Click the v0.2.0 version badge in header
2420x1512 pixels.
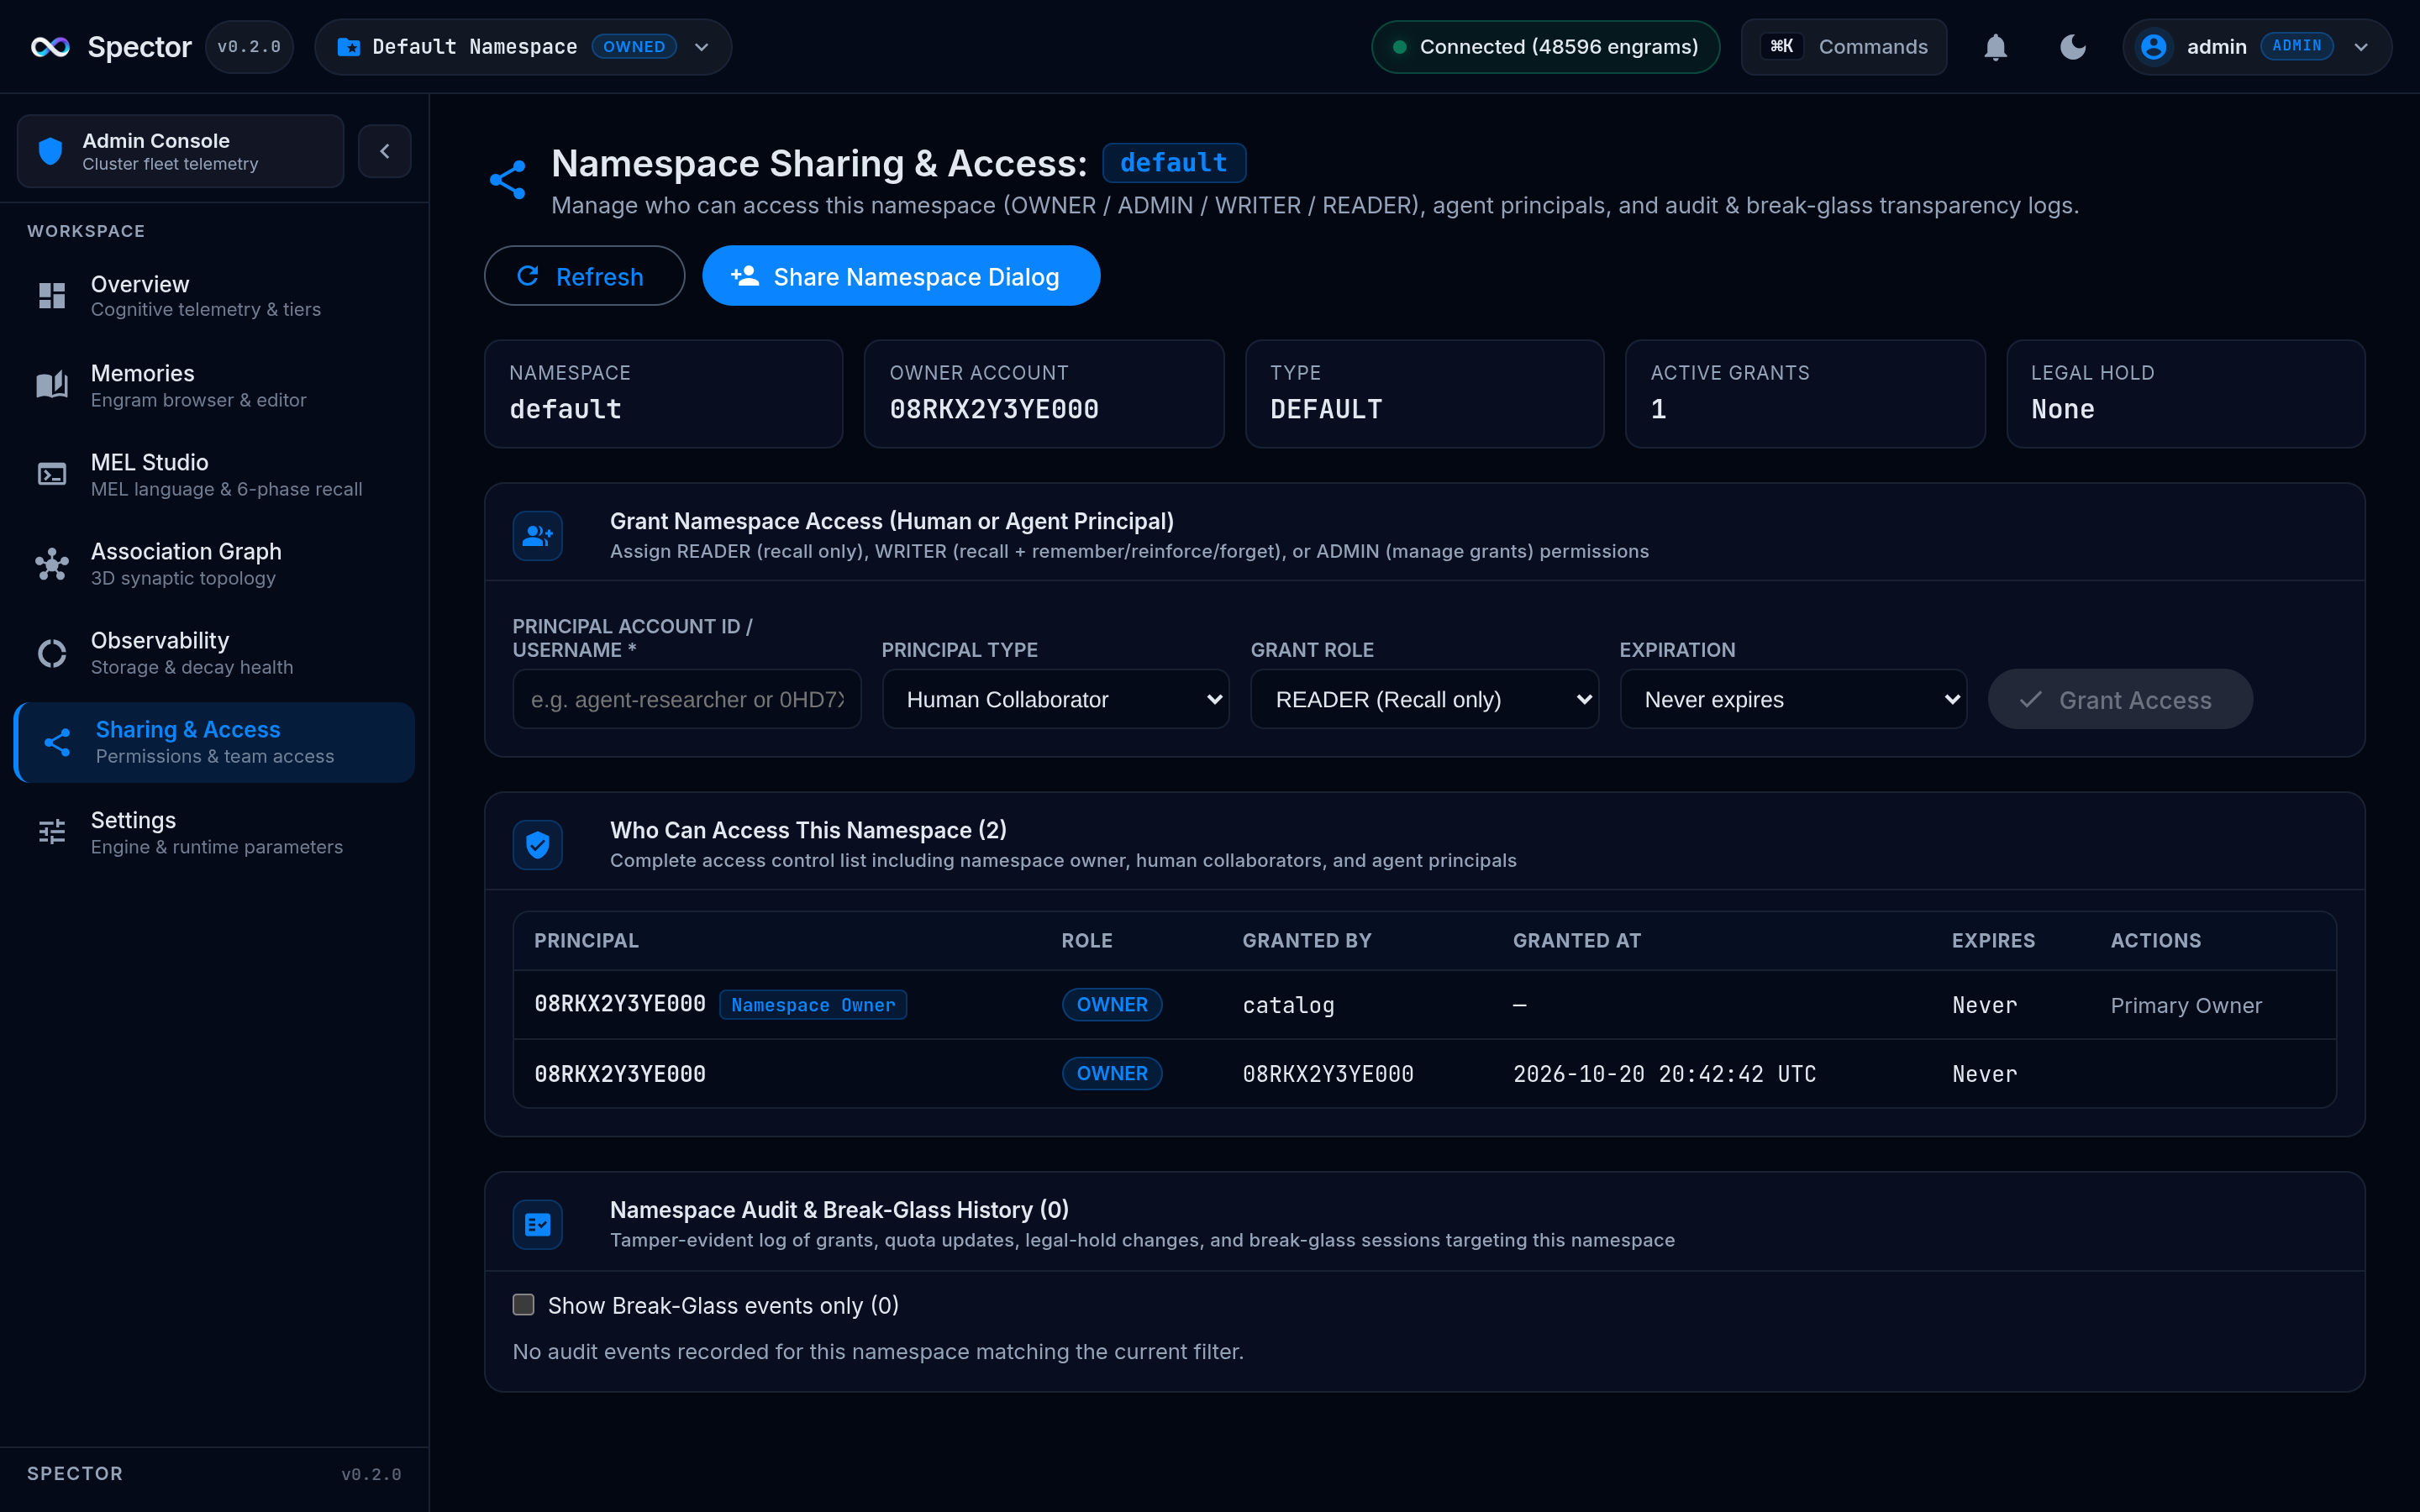tap(249, 47)
